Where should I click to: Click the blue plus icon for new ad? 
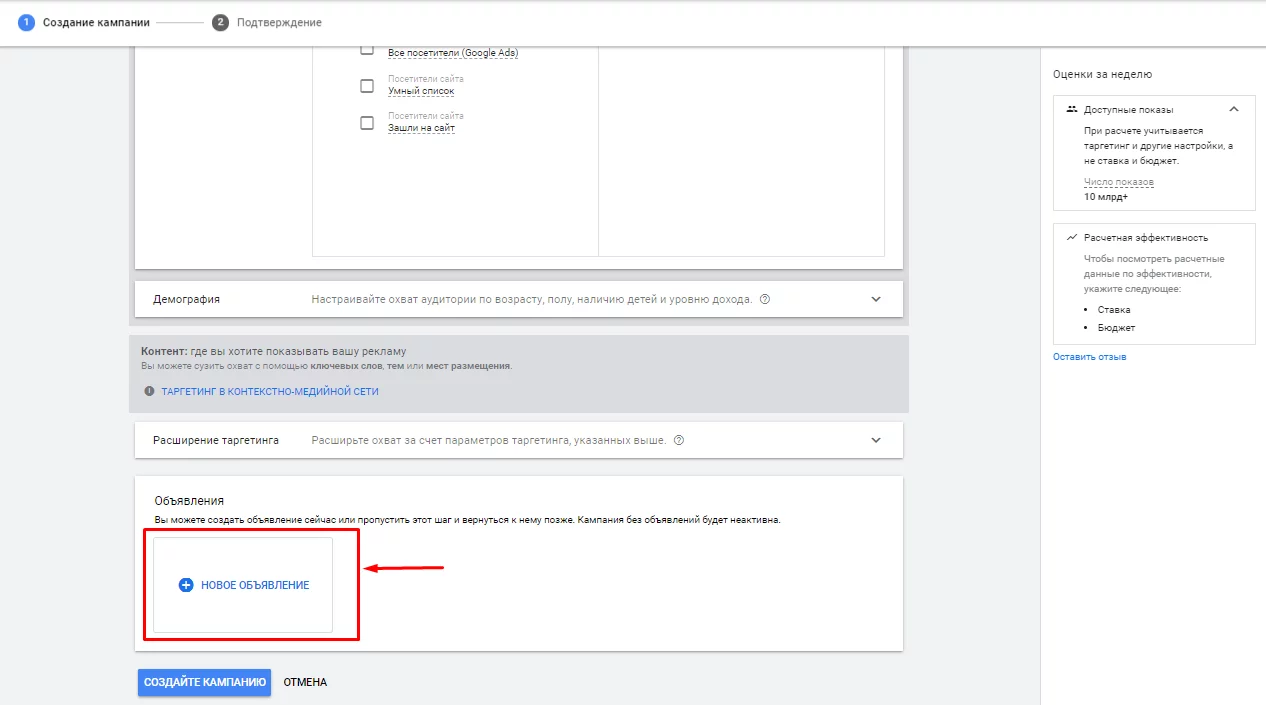click(x=185, y=585)
